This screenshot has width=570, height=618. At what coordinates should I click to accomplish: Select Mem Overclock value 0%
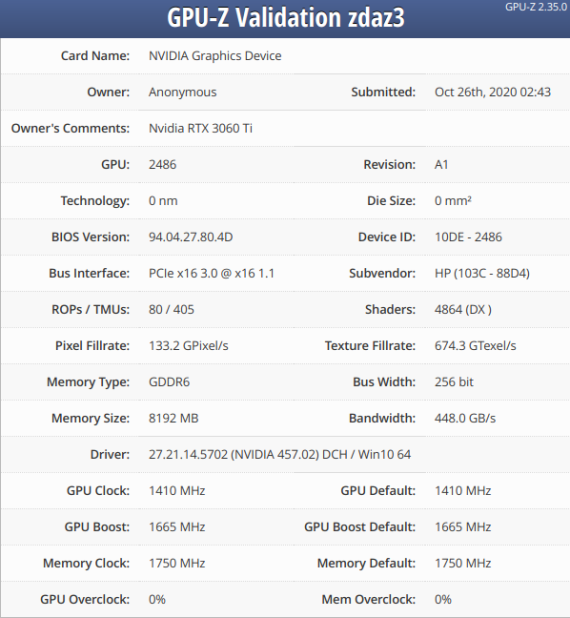[x=443, y=600]
